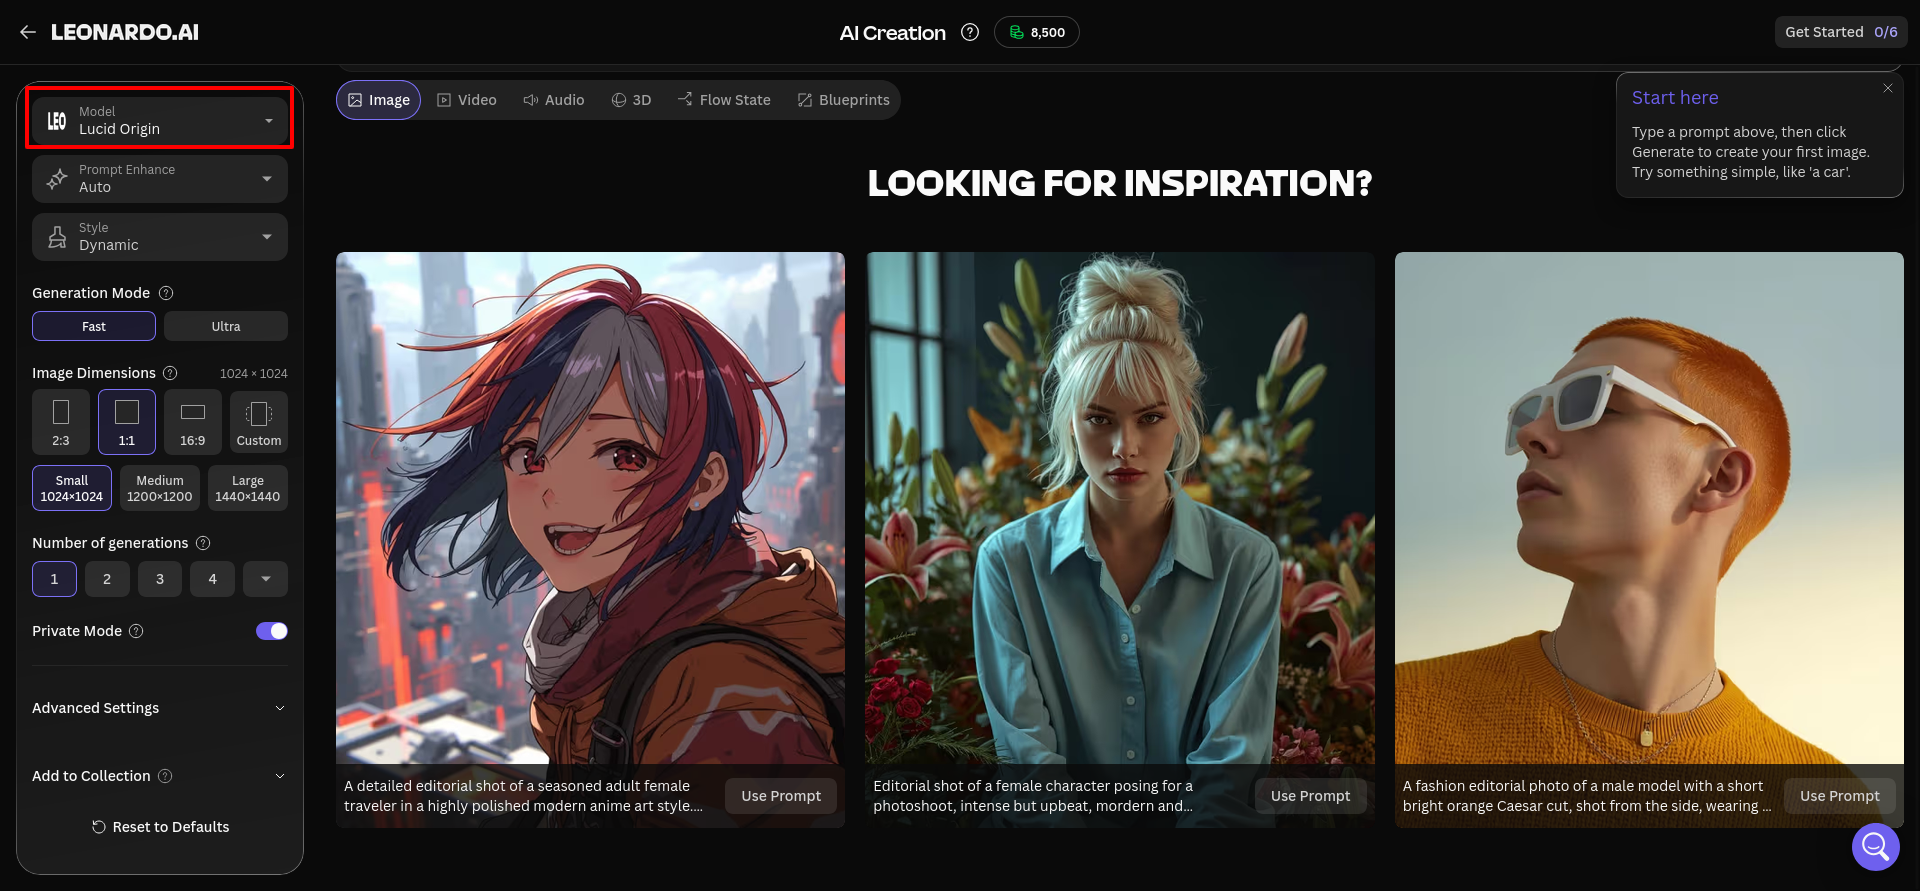The height and width of the screenshot is (891, 1920).
Task: Click the 8,500 token balance badge
Action: 1037,32
